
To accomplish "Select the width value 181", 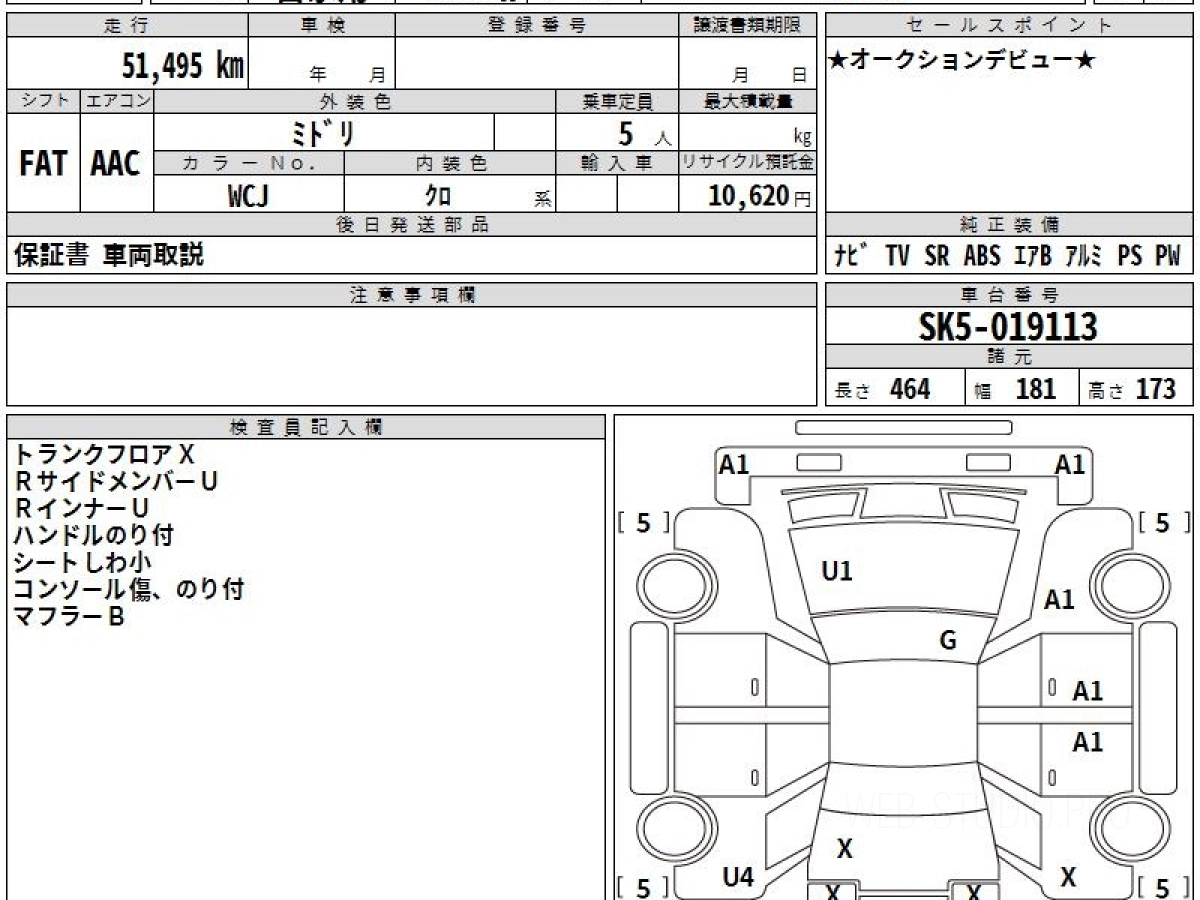I will tap(1036, 389).
